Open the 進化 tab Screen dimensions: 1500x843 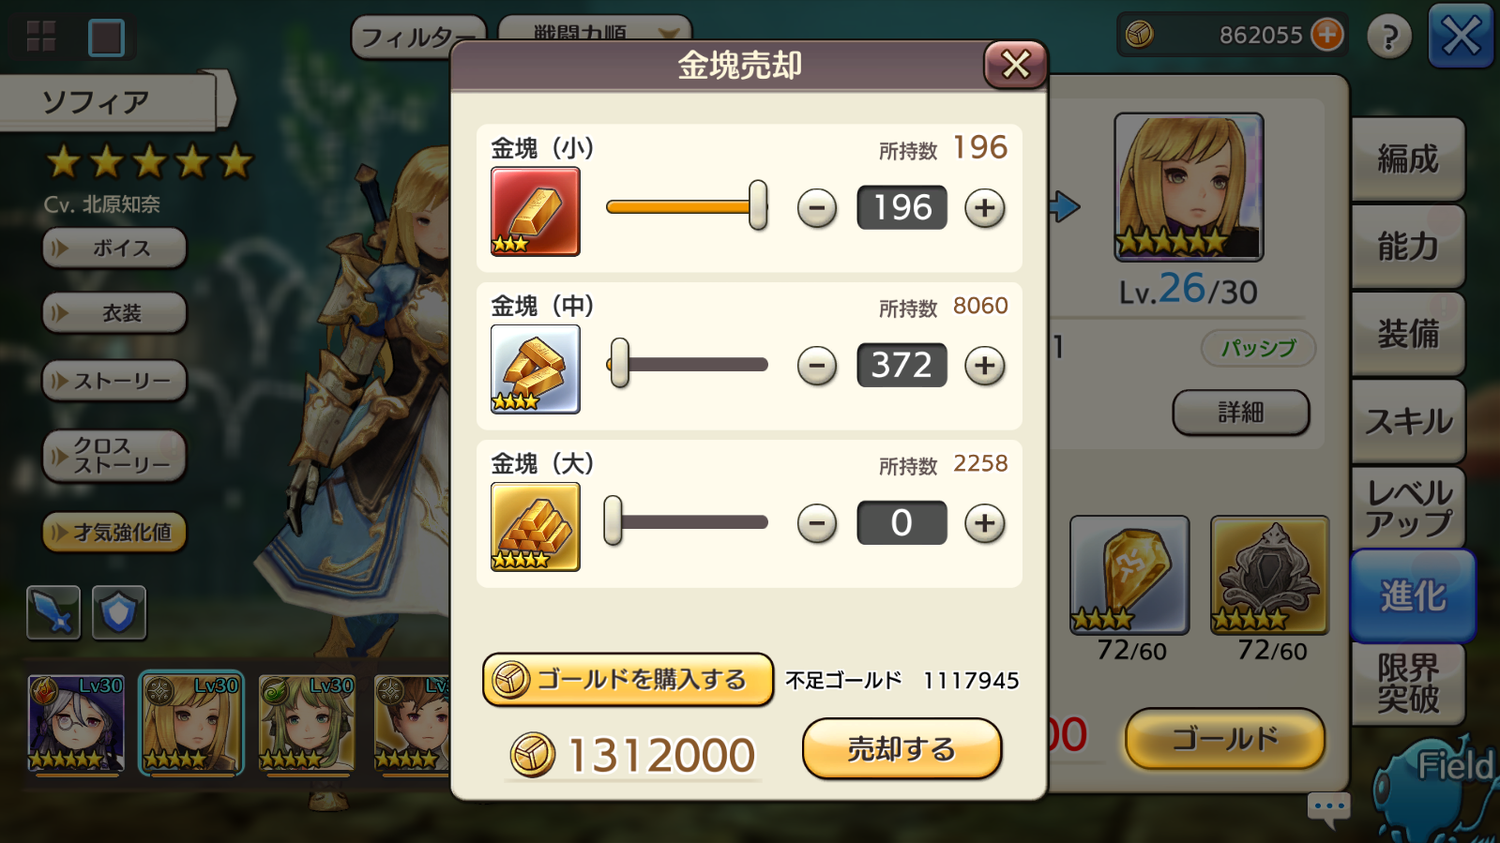[x=1412, y=596]
